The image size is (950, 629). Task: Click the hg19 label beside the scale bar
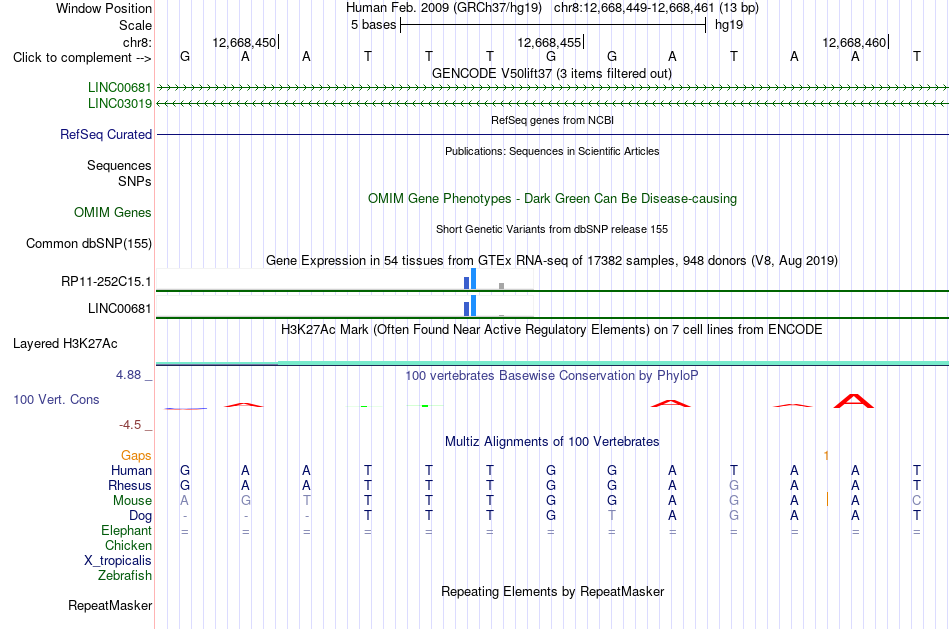tap(729, 25)
